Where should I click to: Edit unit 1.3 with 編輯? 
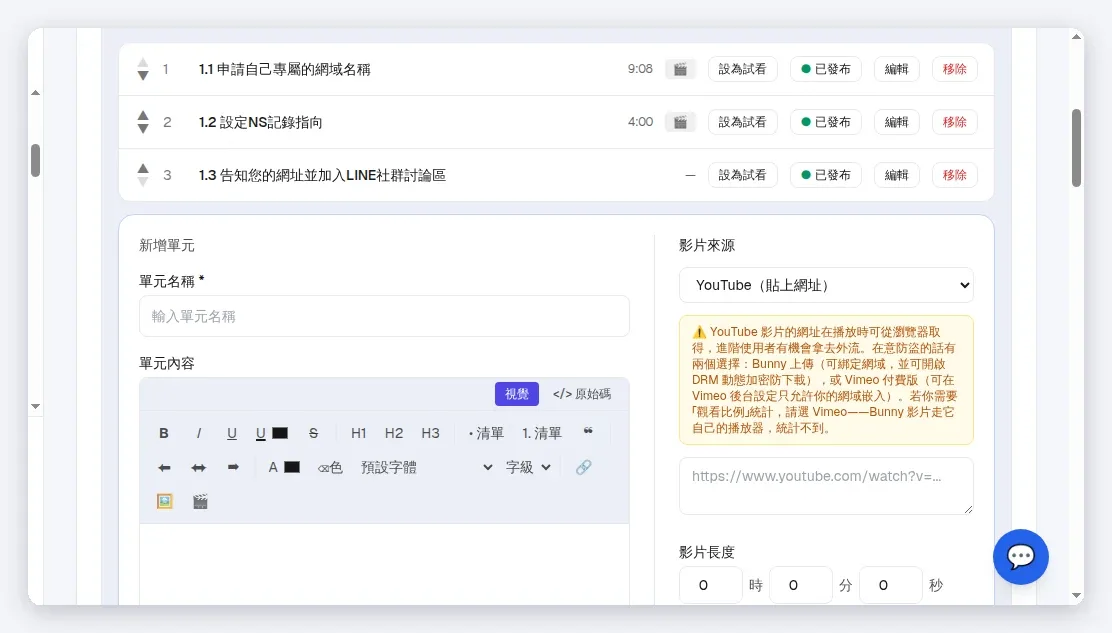click(x=896, y=175)
